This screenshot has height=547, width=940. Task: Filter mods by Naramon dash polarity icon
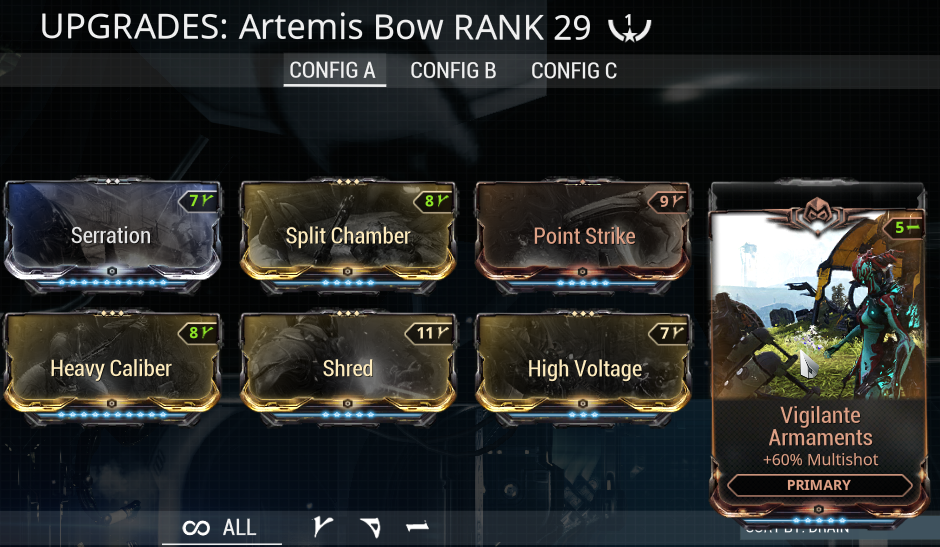(x=417, y=527)
